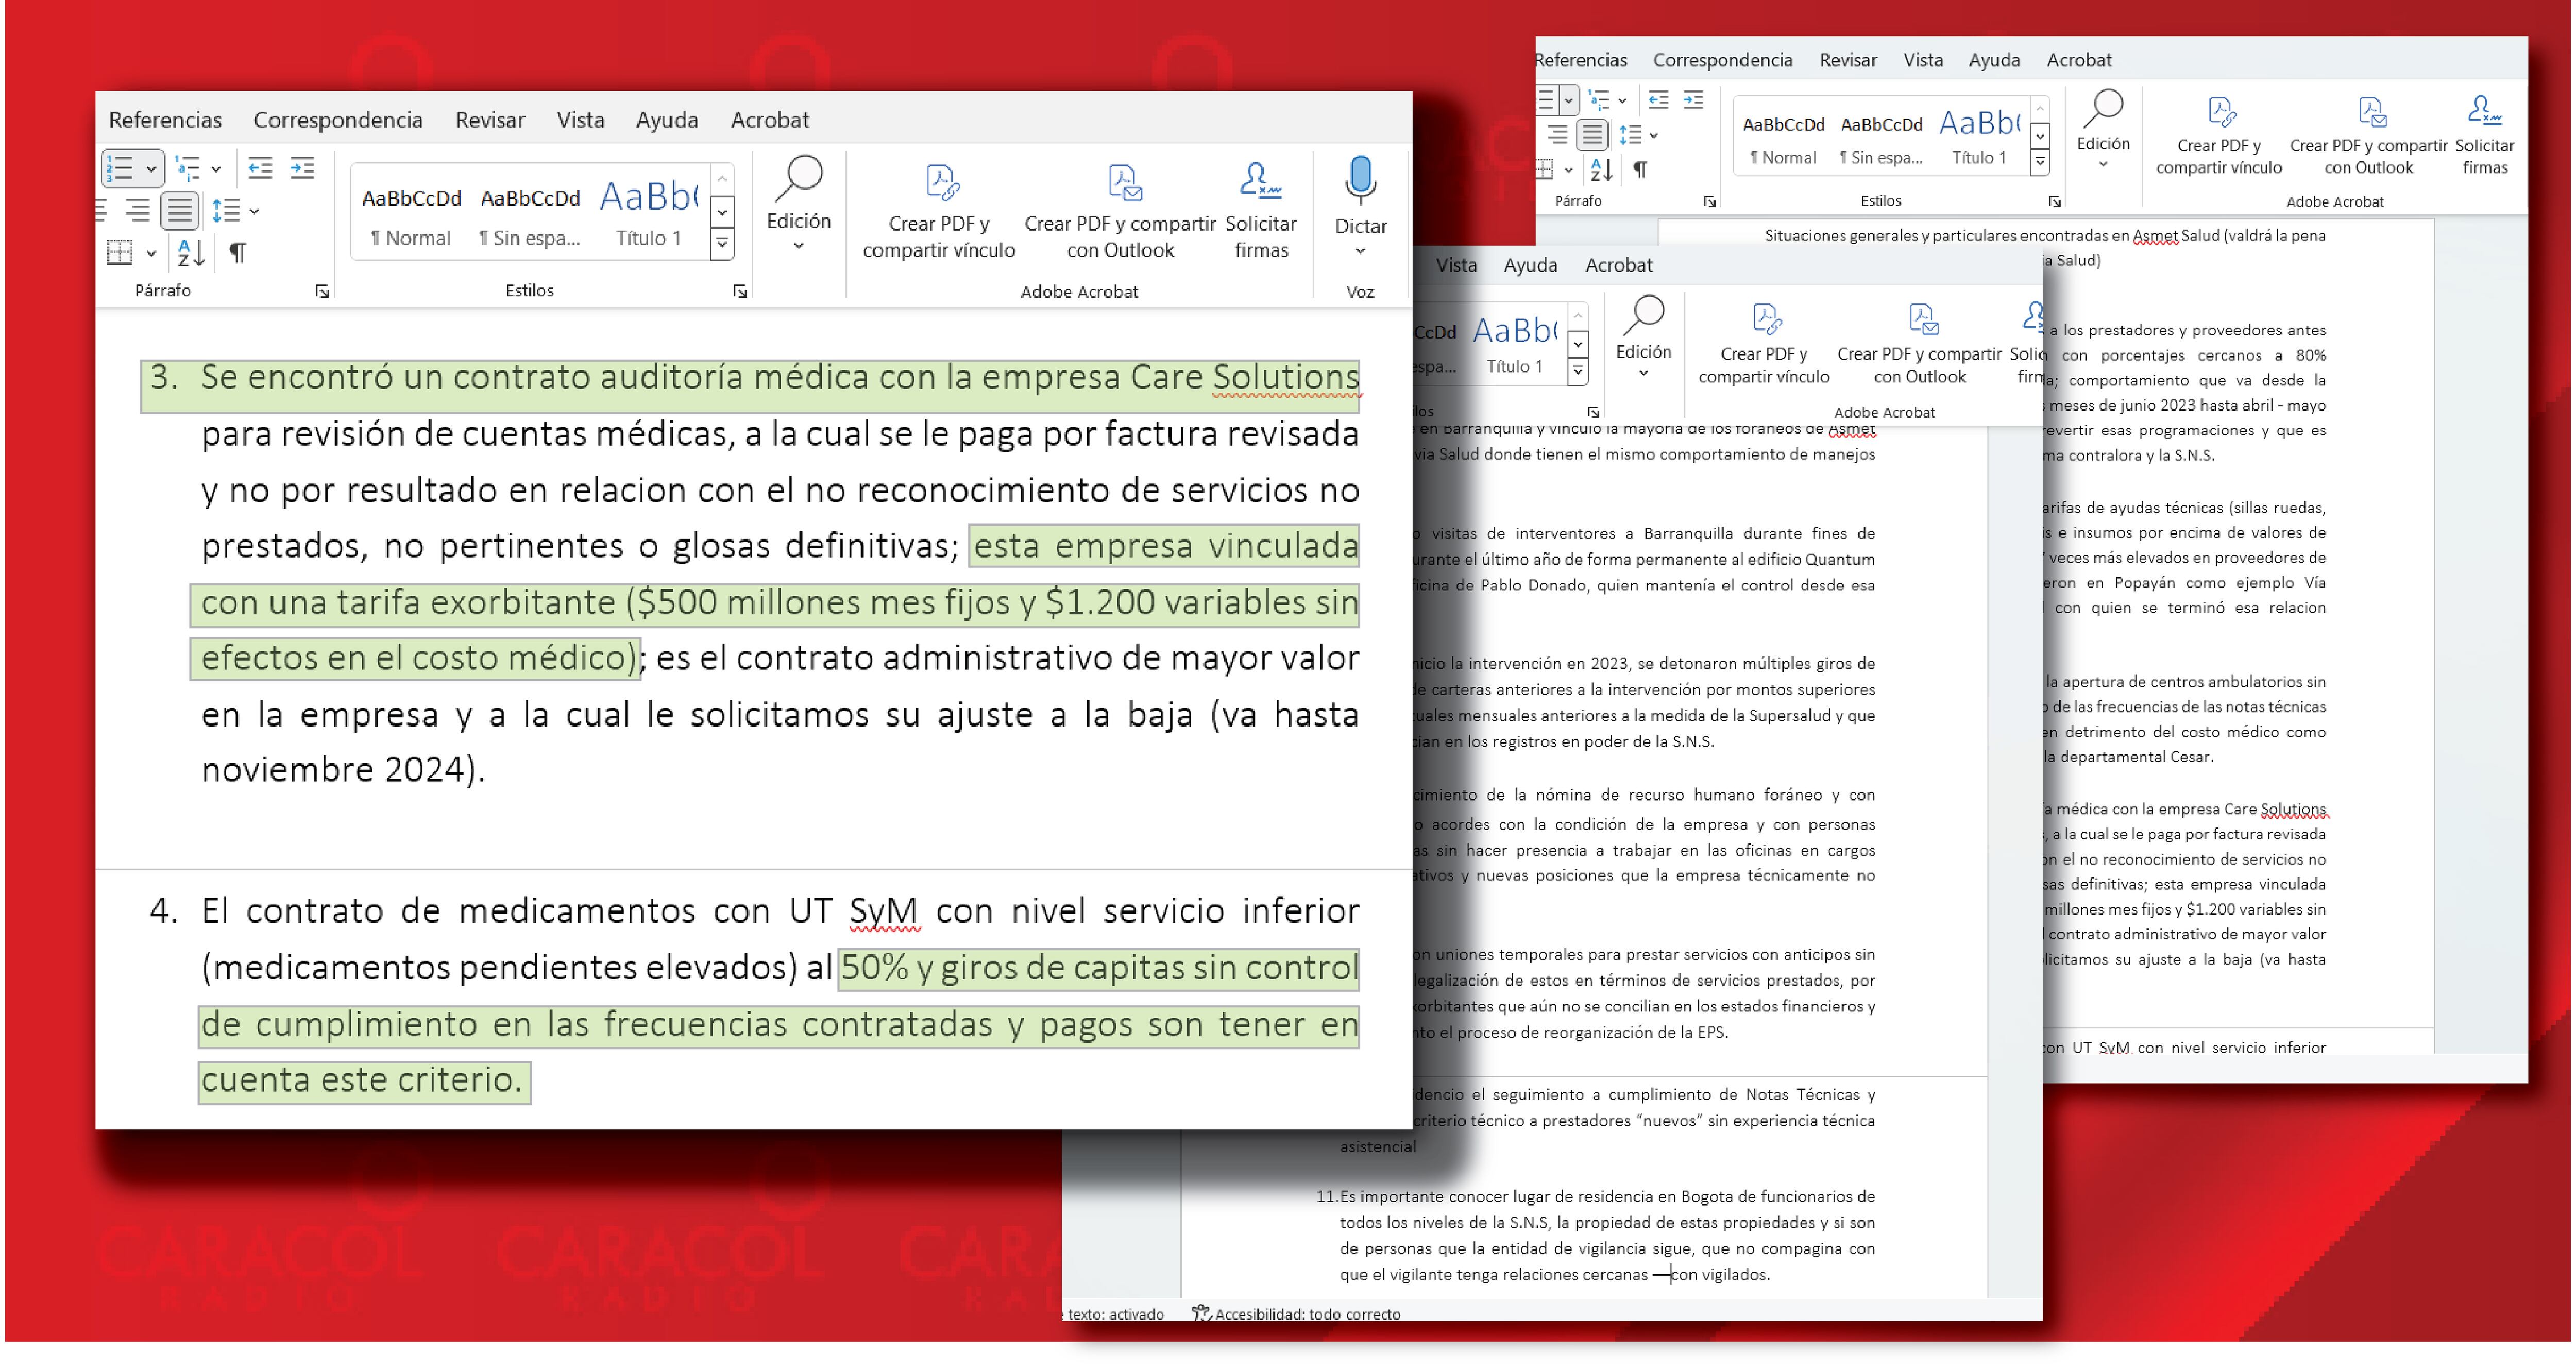The width and height of the screenshot is (2576, 1368).
Task: Open Párrafo dialog launcher in left window
Action: [x=322, y=292]
